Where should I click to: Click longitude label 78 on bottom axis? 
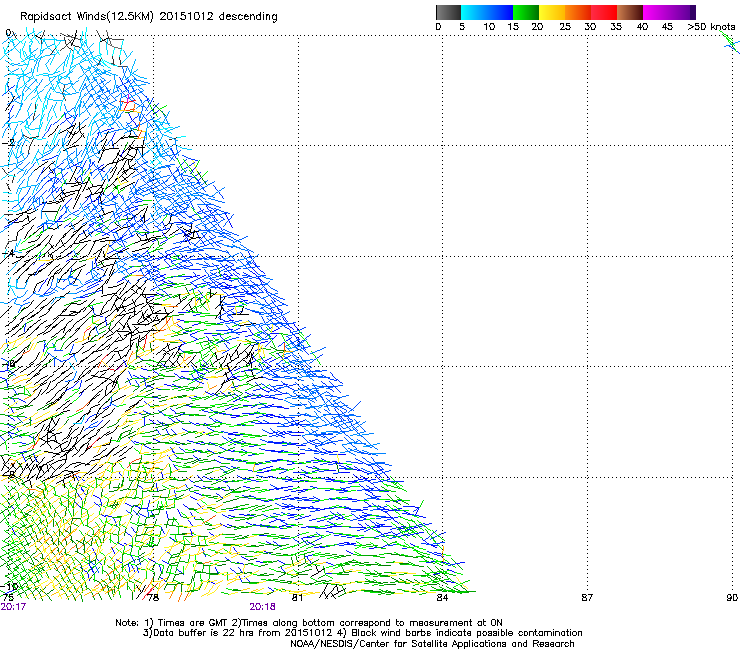coord(153,598)
